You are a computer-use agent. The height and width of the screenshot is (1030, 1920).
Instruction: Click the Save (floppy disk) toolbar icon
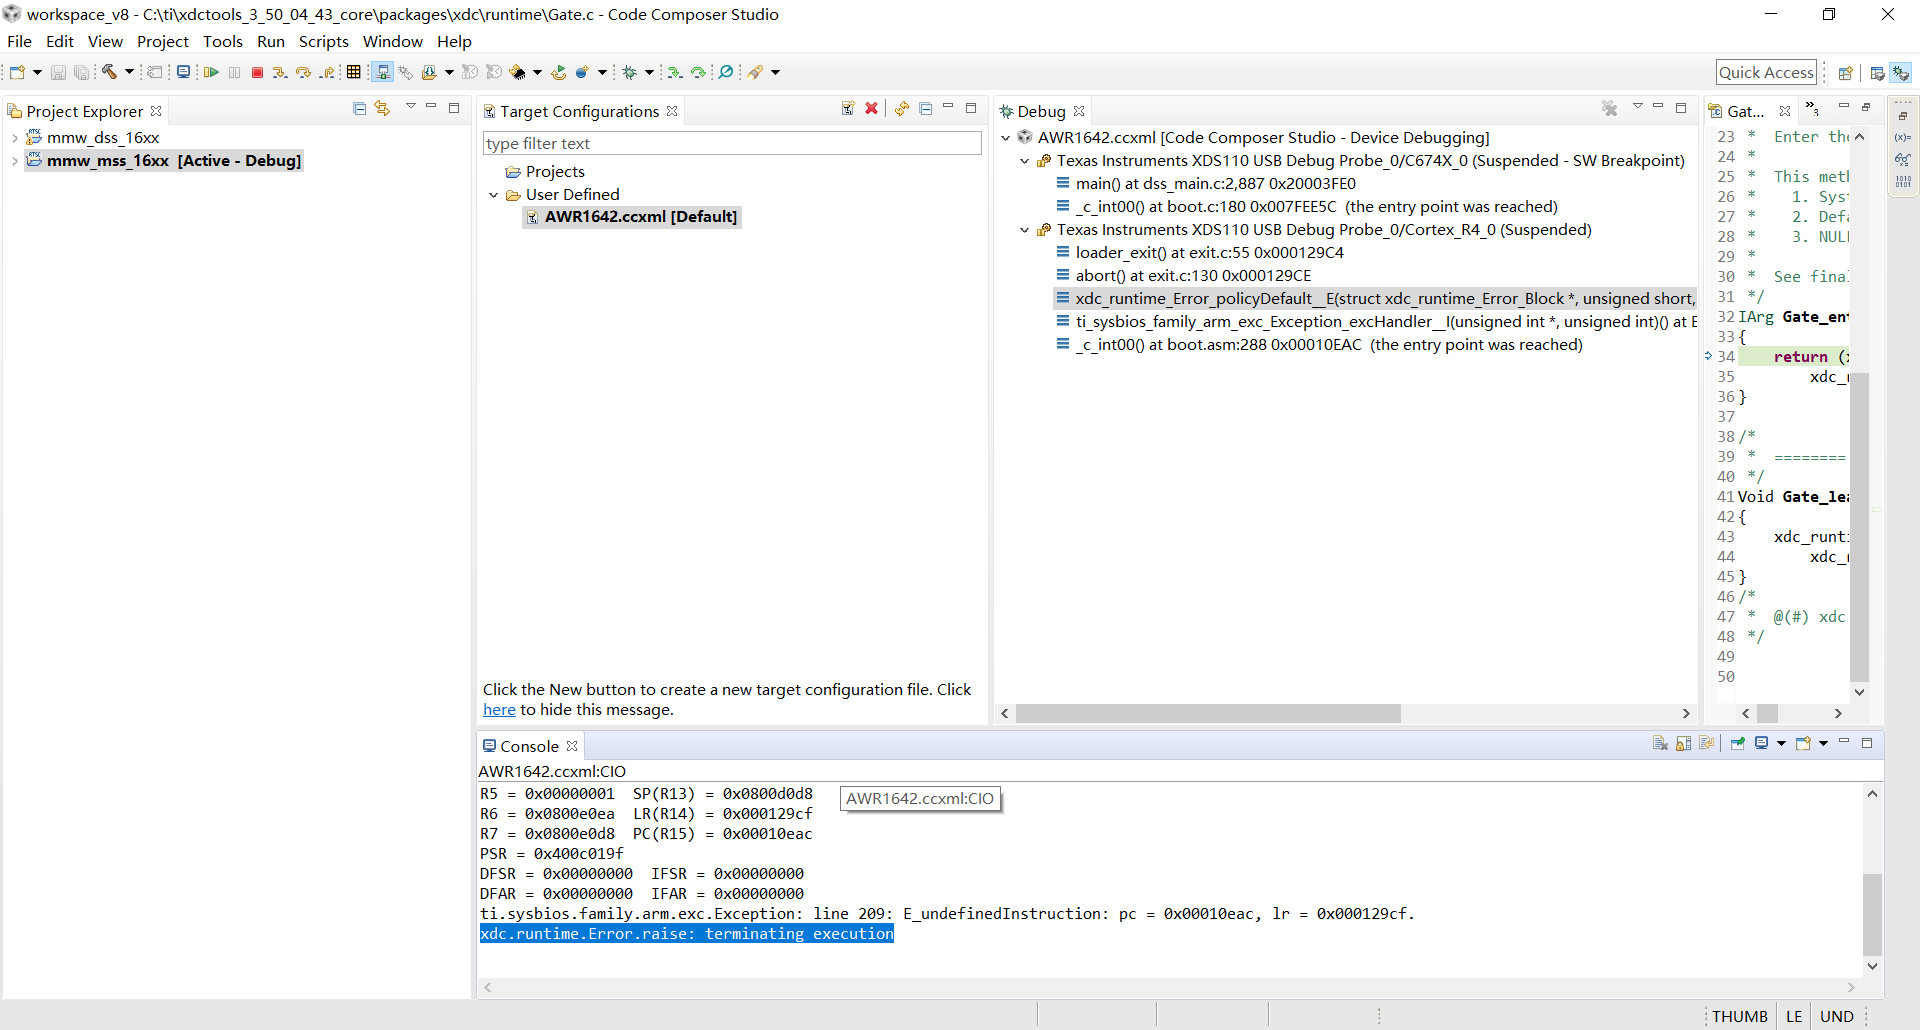pyautogui.click(x=58, y=72)
